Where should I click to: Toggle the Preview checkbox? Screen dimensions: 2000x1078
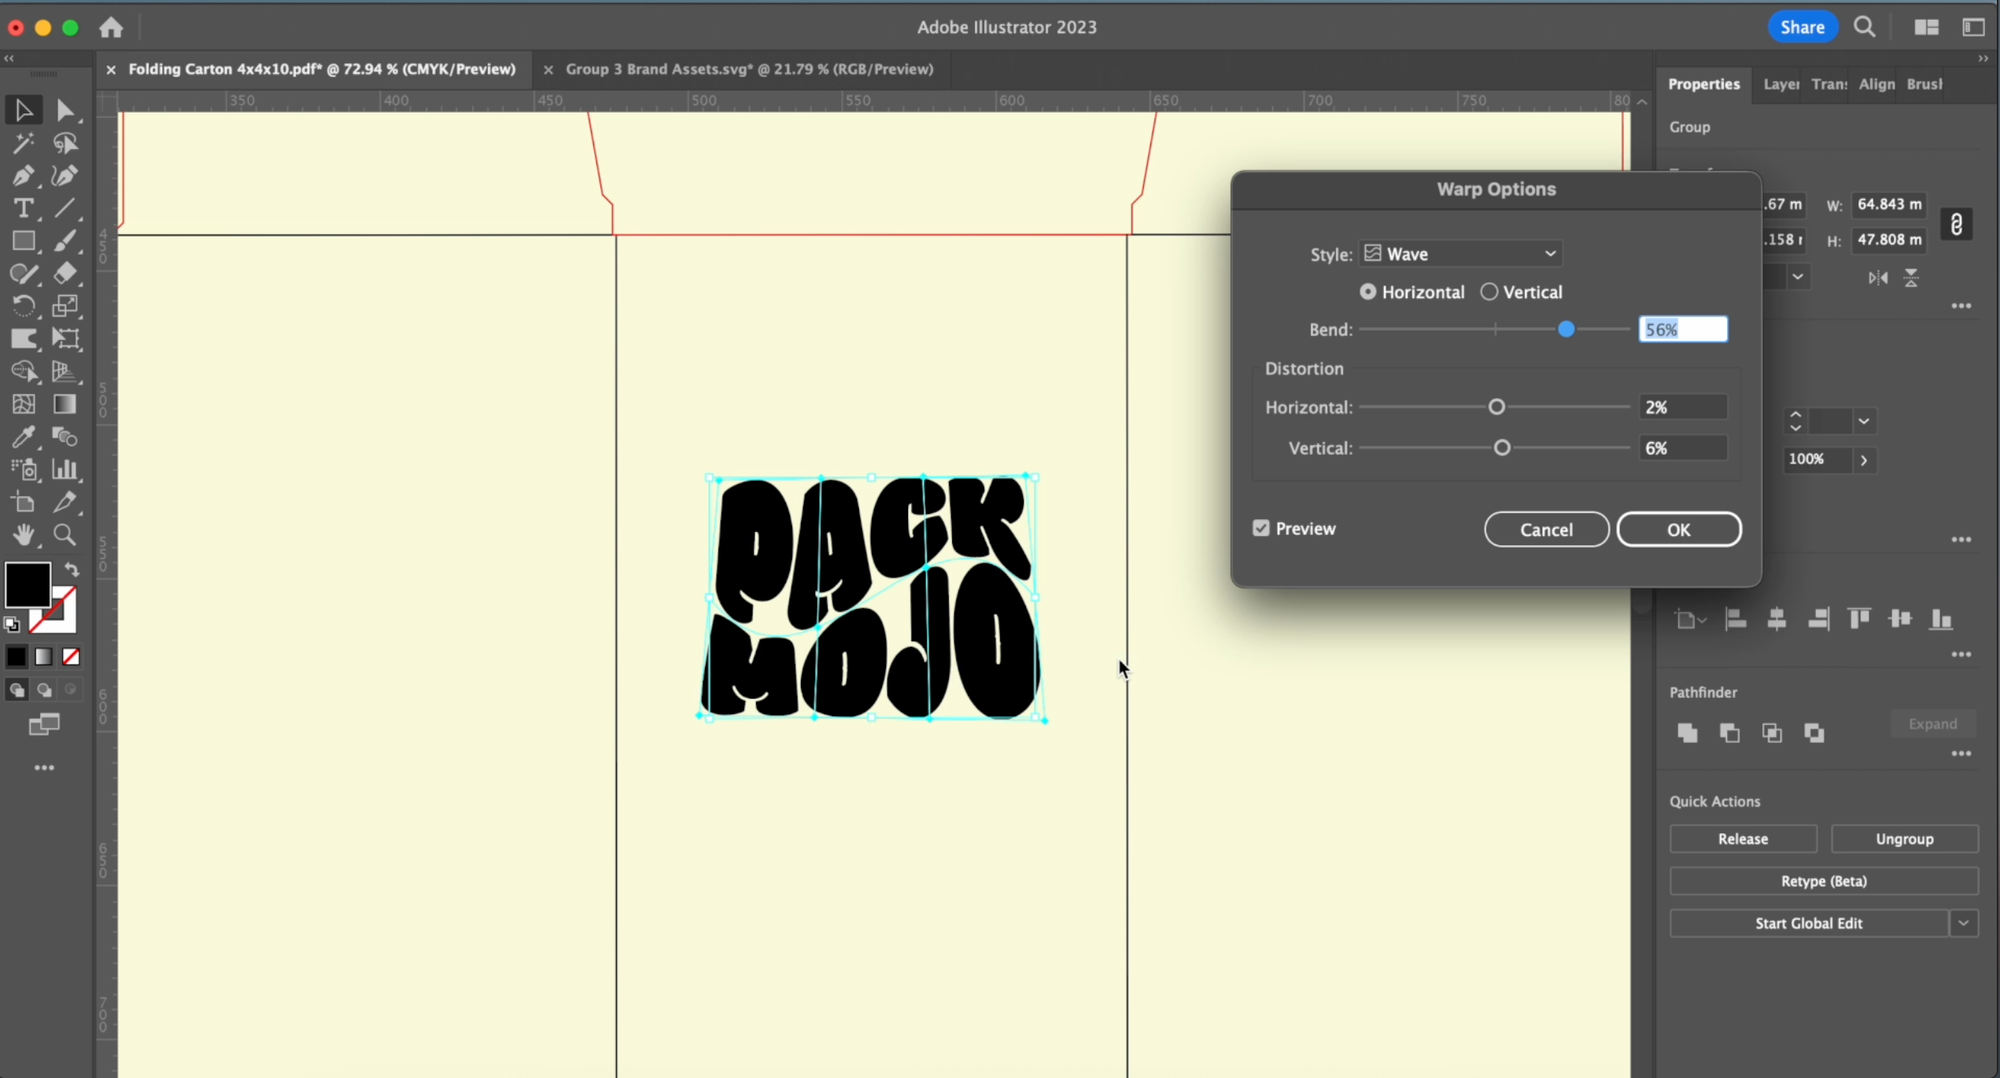(1261, 528)
